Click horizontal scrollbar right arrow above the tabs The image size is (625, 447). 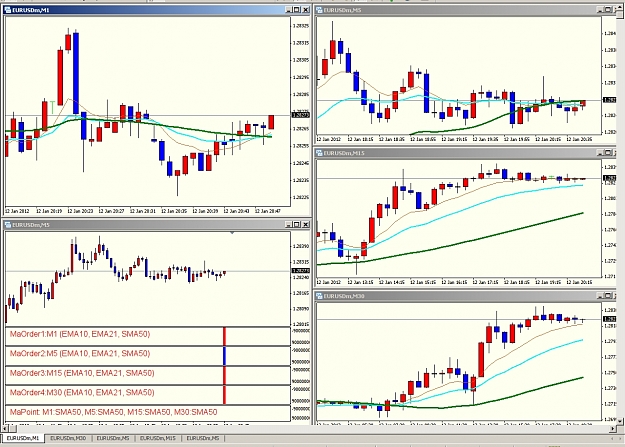coord(613,429)
